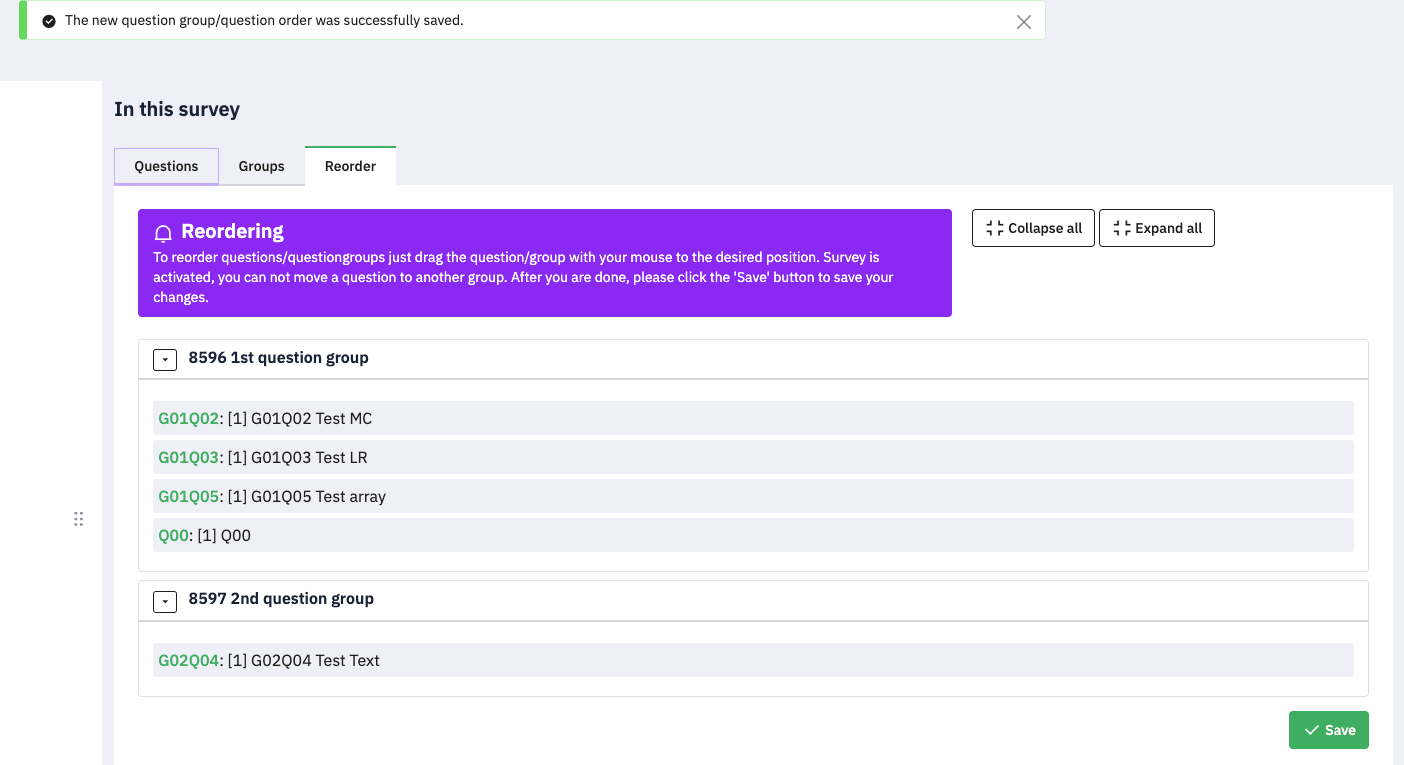This screenshot has height=765, width=1404.
Task: Collapse the 2nd question group arrow
Action: tap(165, 600)
